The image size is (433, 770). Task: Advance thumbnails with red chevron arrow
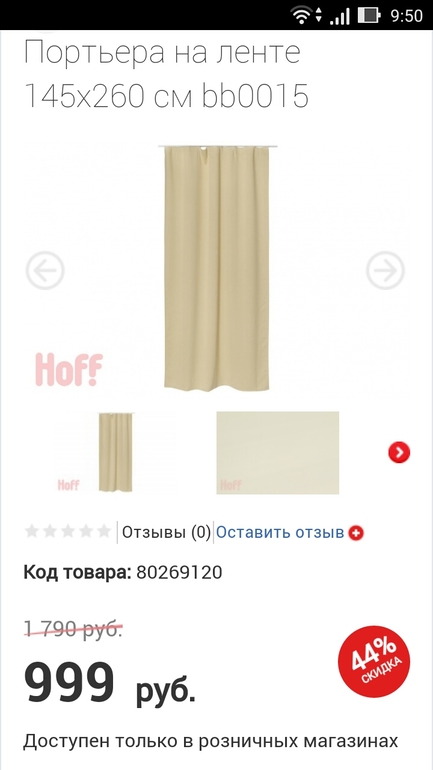pyautogui.click(x=399, y=452)
